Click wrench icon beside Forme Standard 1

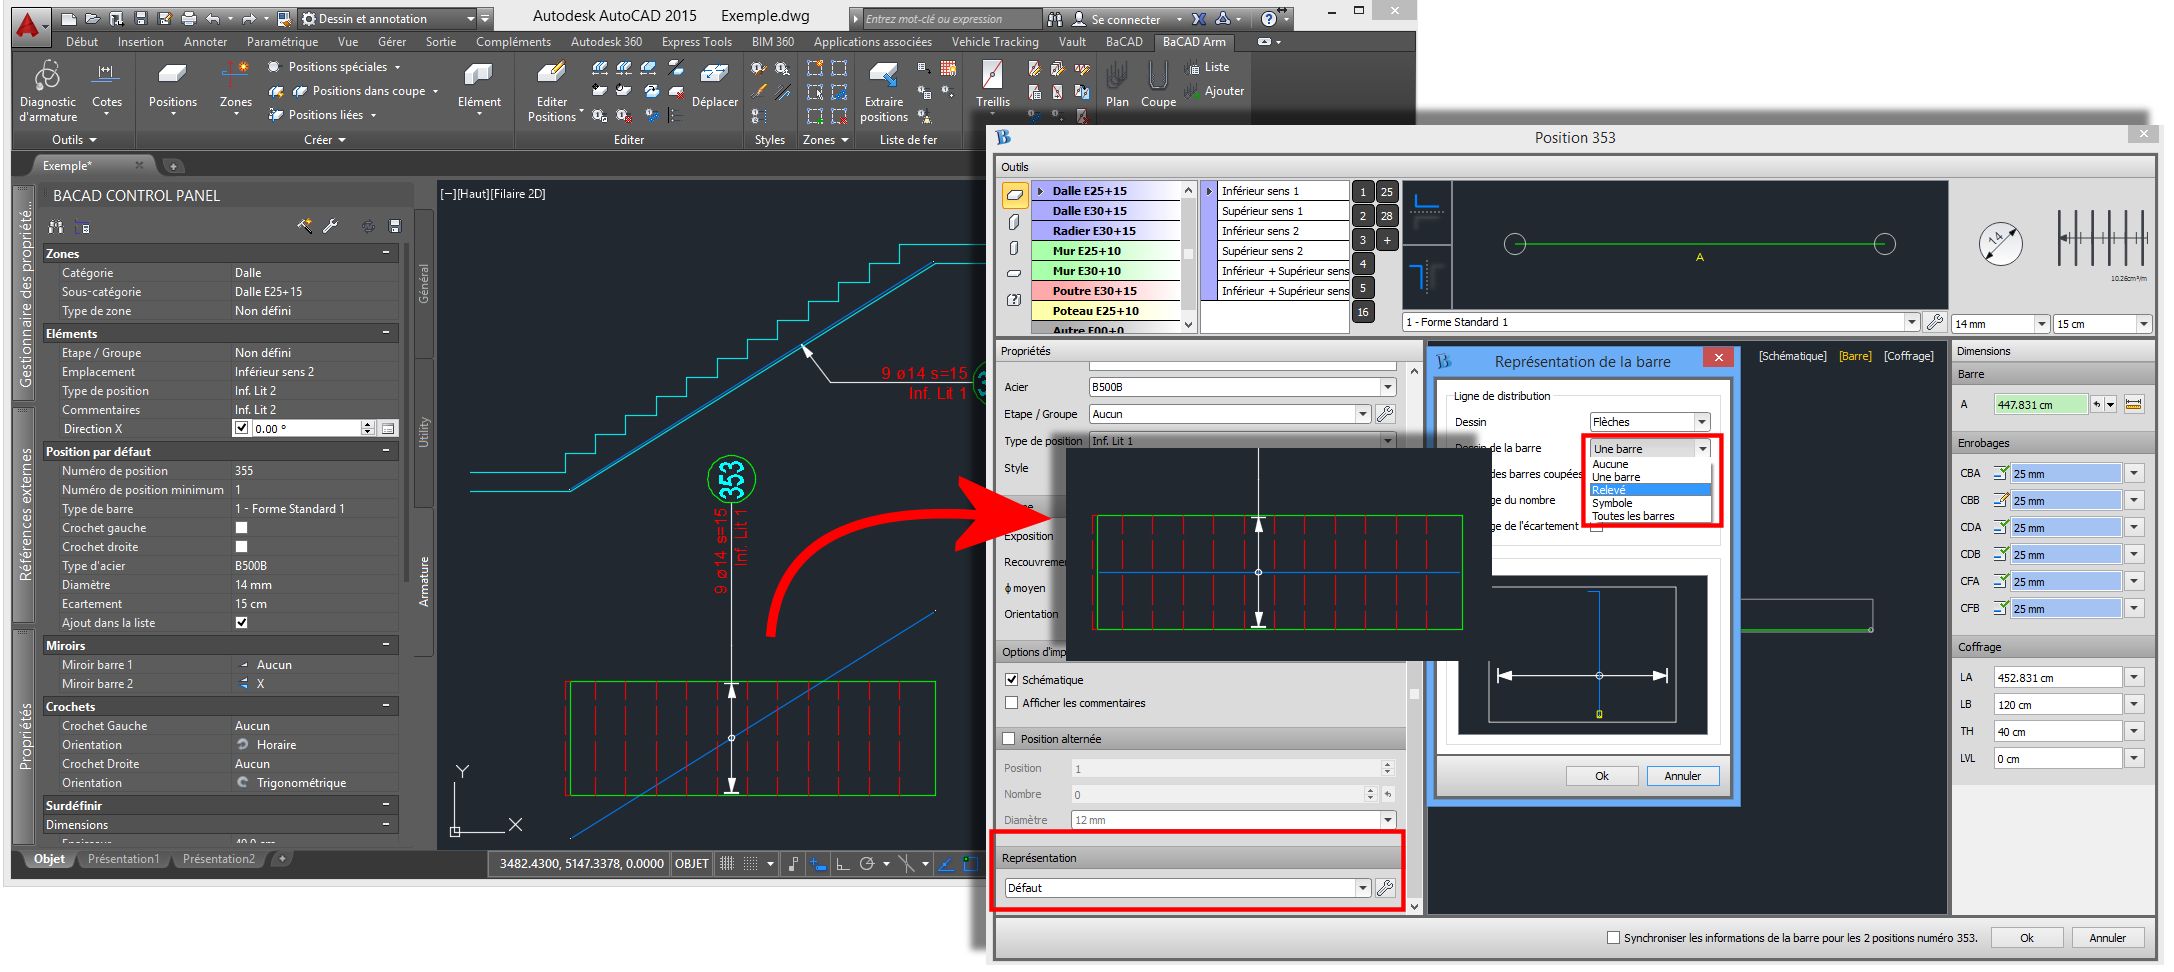1935,322
